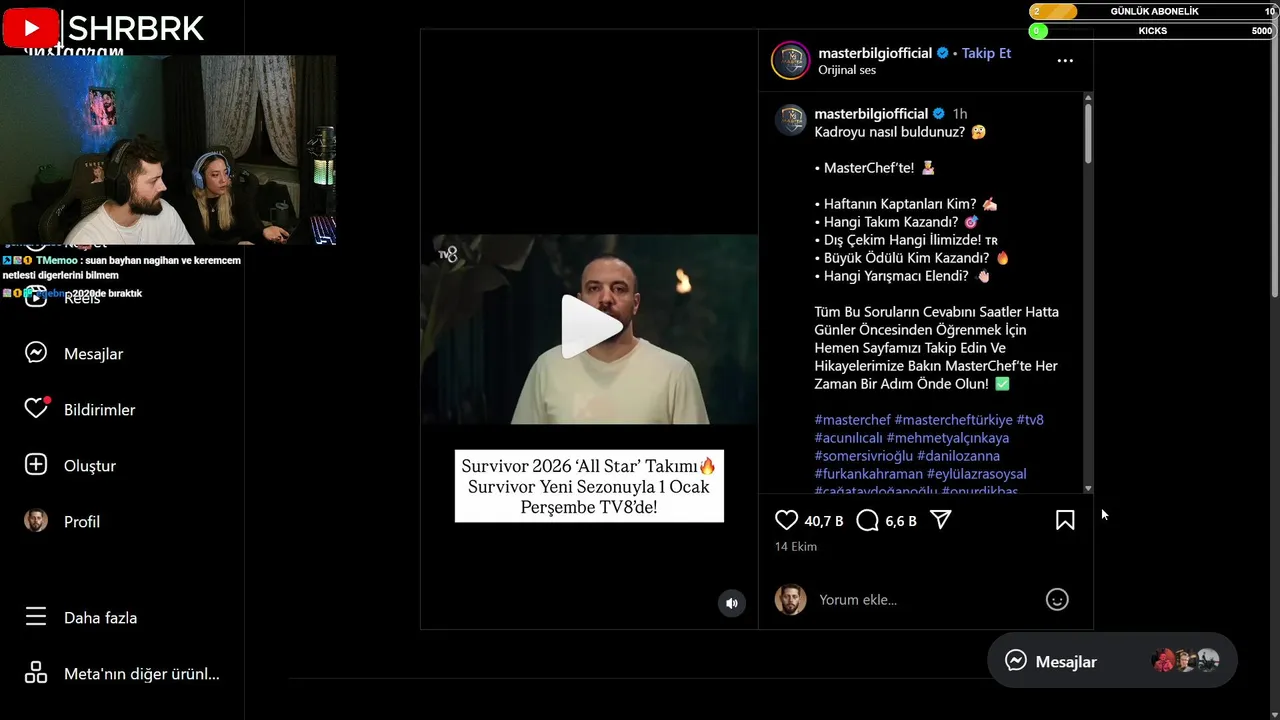Click #mehmetyalçınkaya hashtag link
The width and height of the screenshot is (1280, 720).
point(948,438)
